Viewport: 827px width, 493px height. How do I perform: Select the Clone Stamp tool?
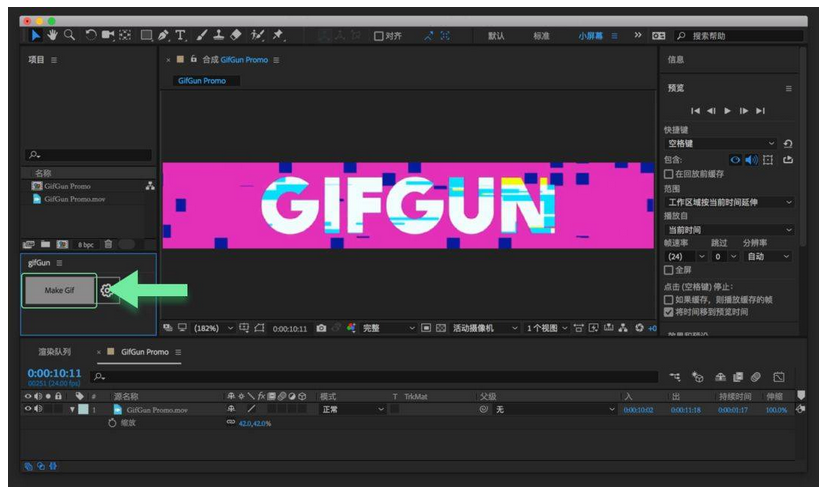(x=218, y=35)
